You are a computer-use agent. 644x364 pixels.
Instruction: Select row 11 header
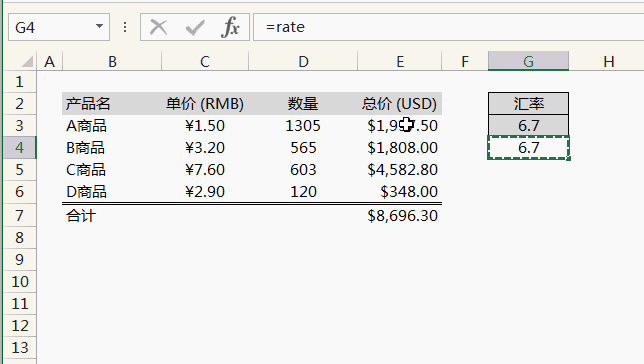19,304
